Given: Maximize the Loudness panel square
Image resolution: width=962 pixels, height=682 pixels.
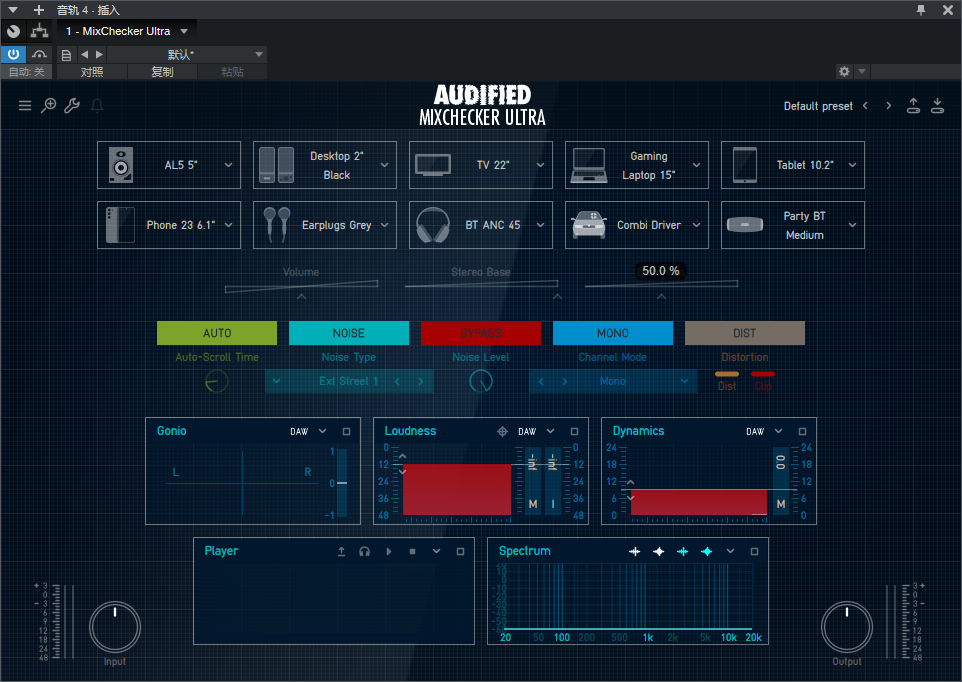Looking at the screenshot, I should tap(574, 432).
